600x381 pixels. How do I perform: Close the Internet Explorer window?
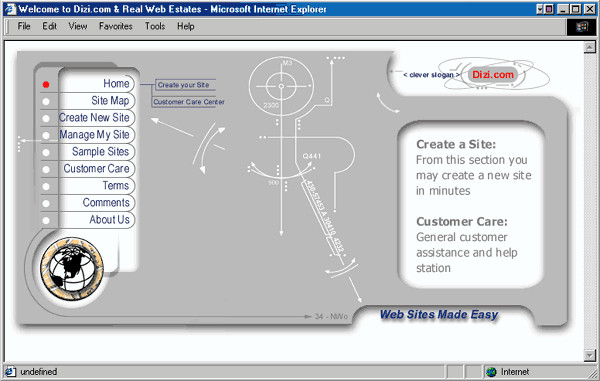(589, 9)
